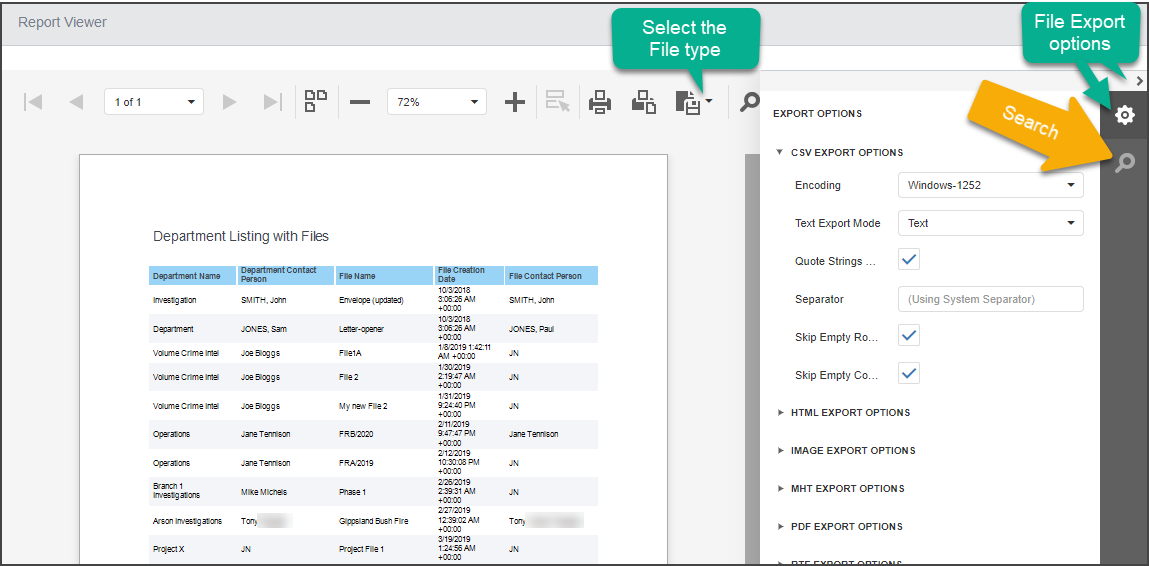
Task: Print the current page only
Action: 643,102
